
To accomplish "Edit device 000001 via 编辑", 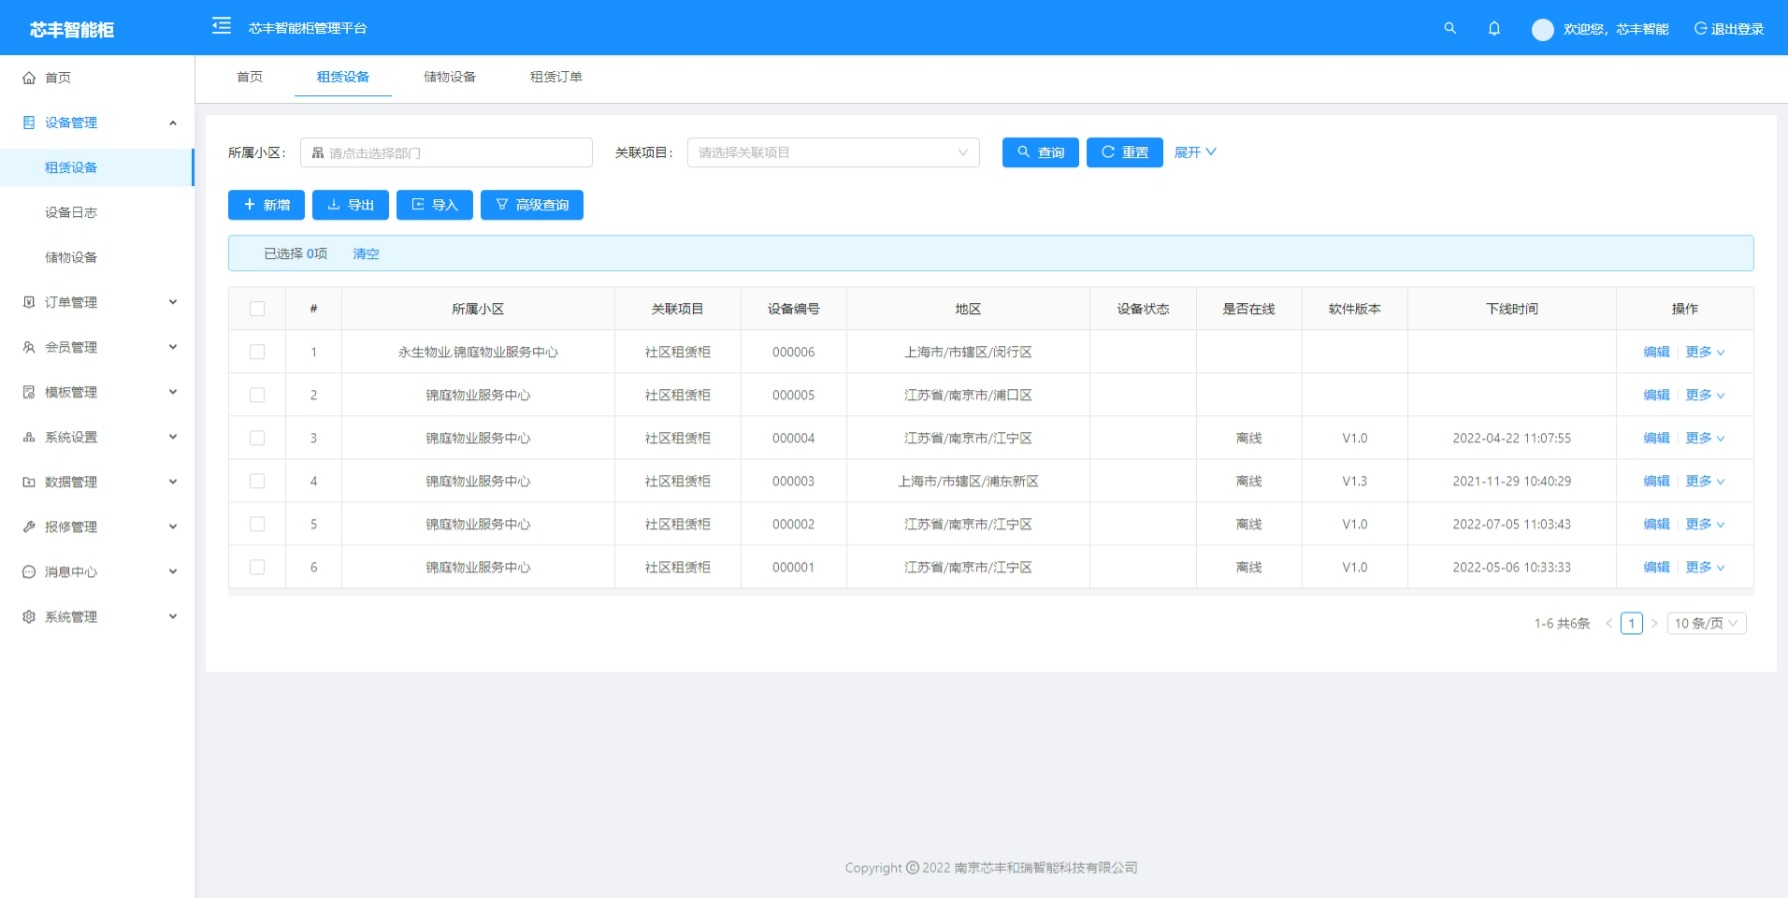I will (x=1657, y=567).
